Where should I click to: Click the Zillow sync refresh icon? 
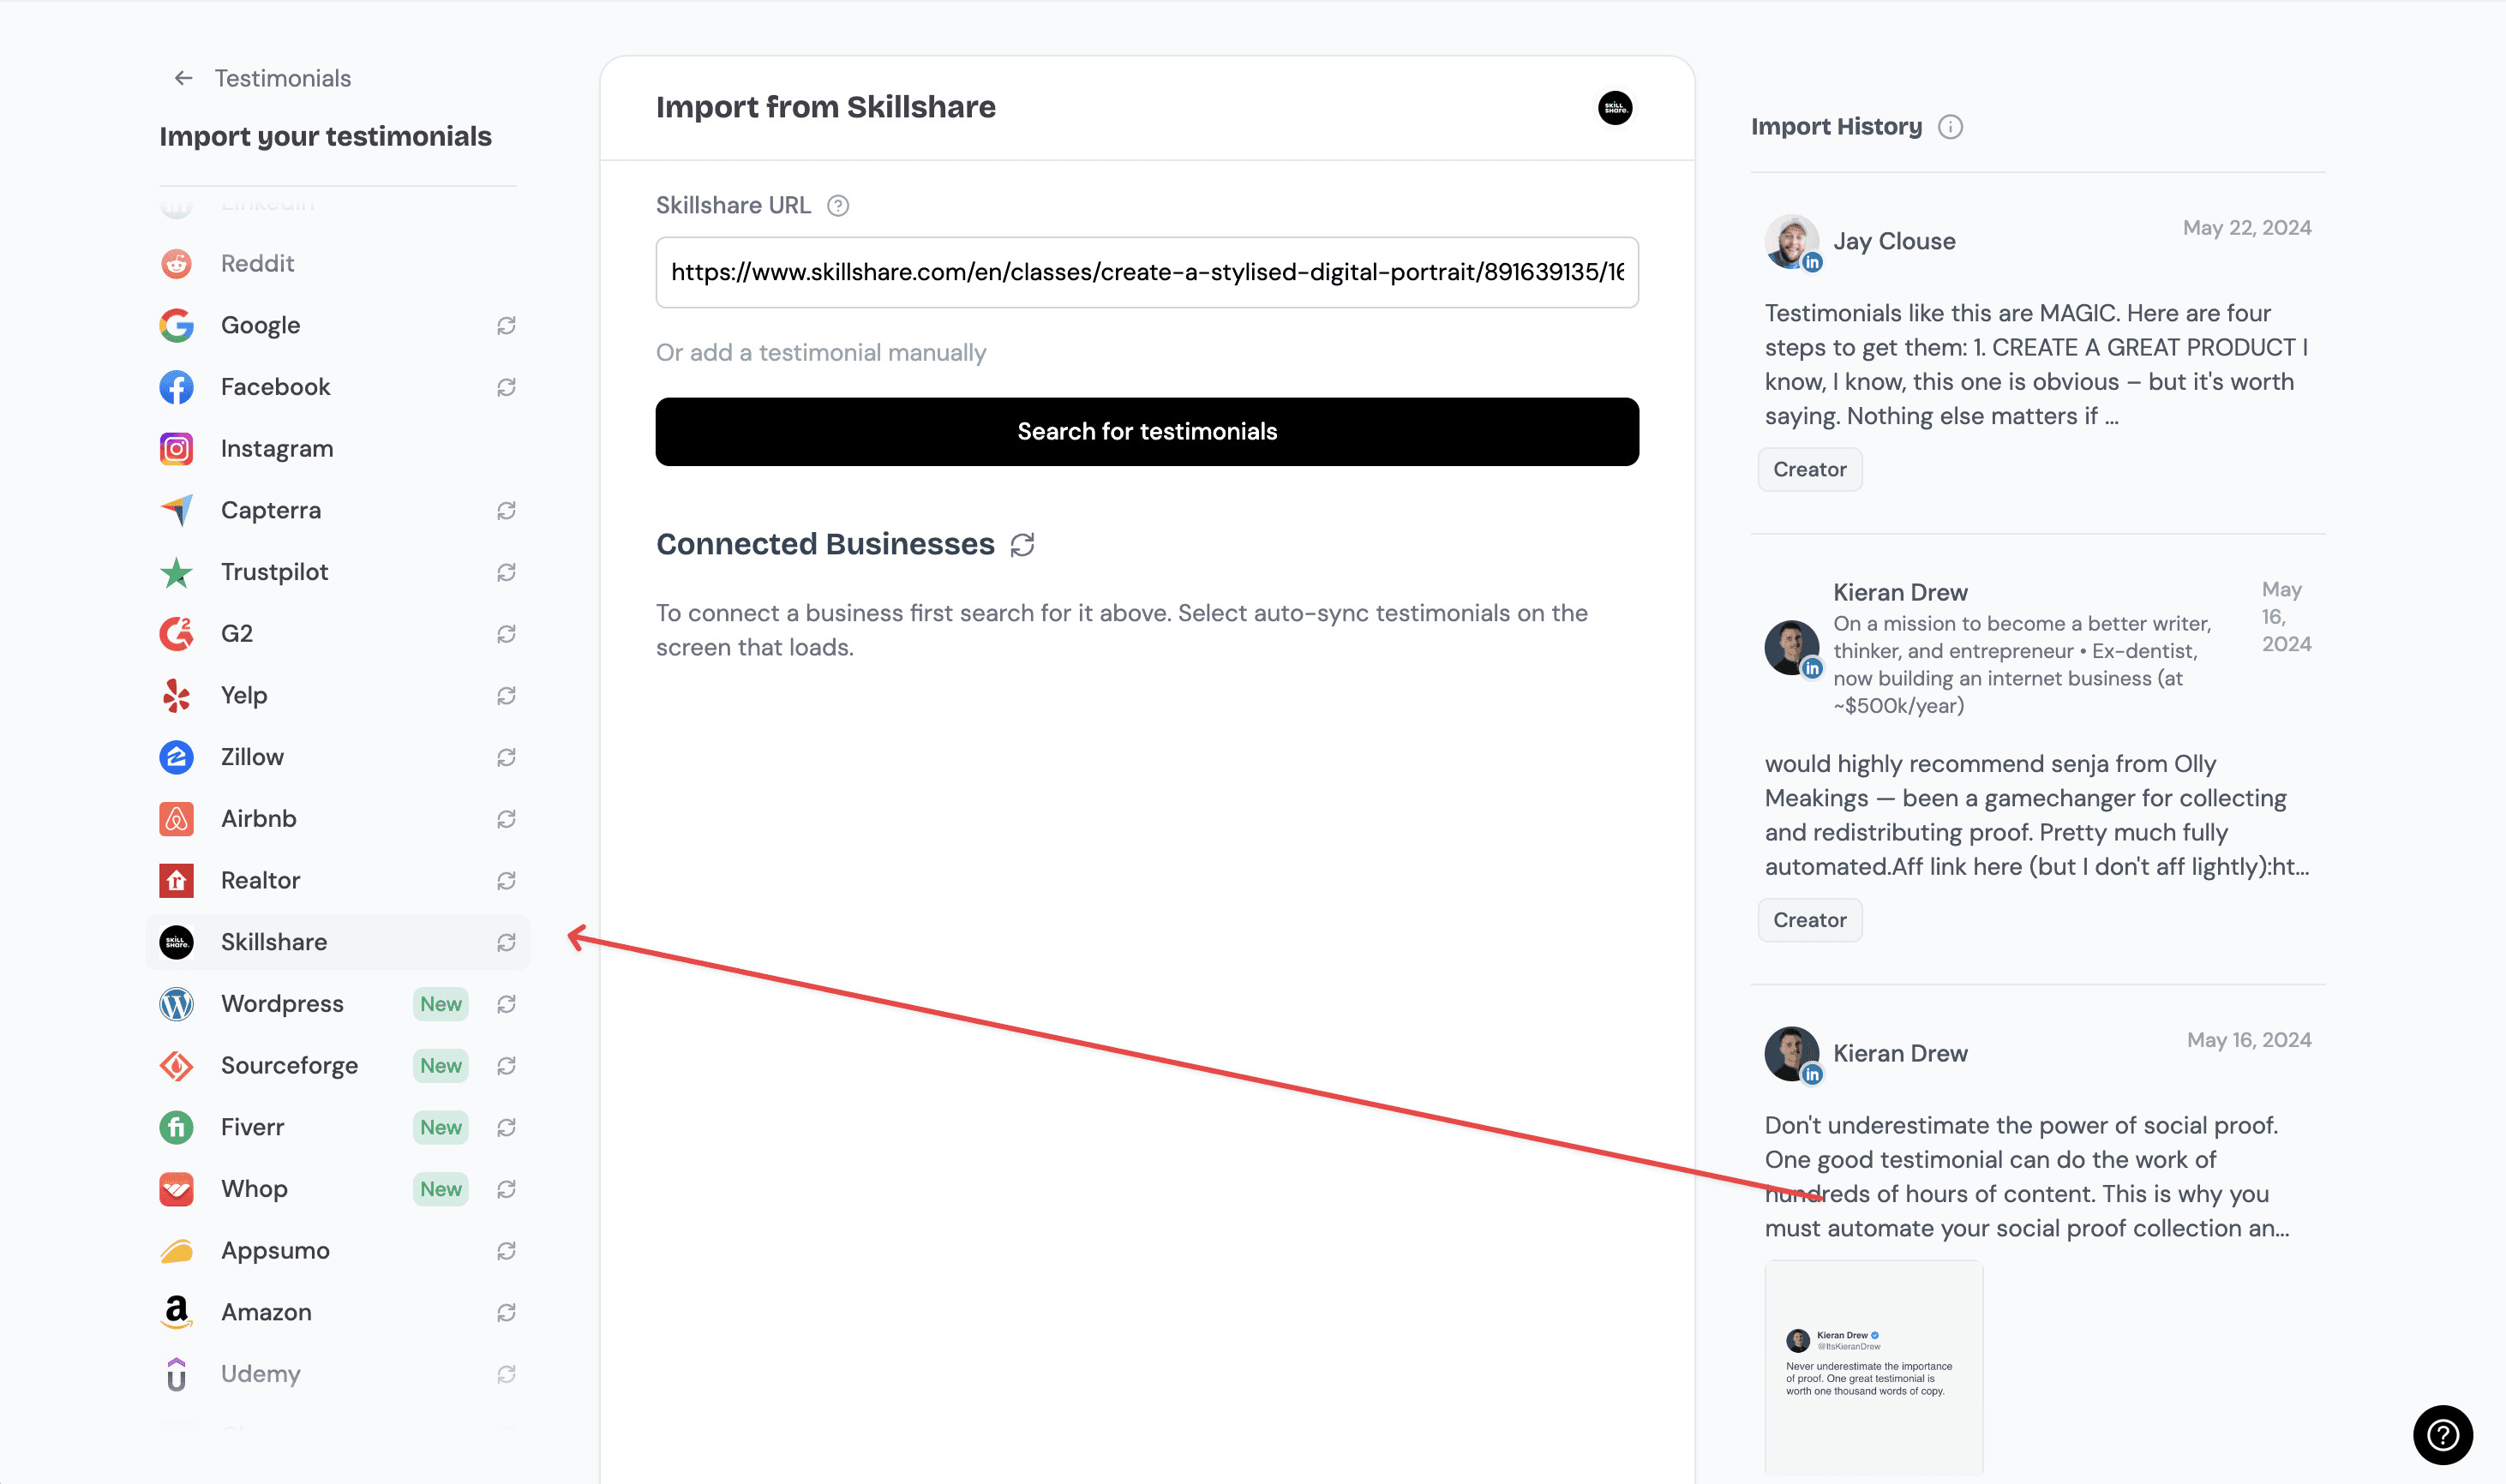(x=507, y=756)
